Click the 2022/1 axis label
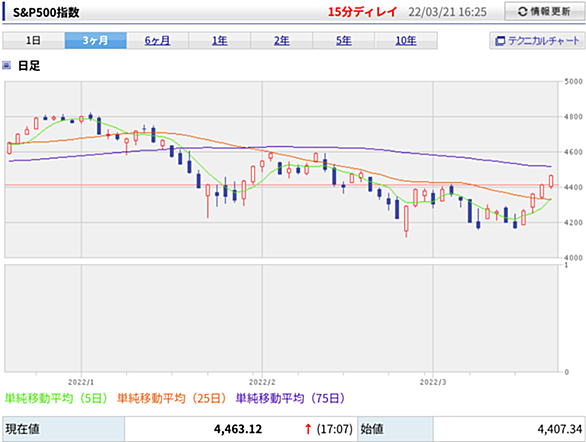This screenshot has width=586, height=442. 81,382
